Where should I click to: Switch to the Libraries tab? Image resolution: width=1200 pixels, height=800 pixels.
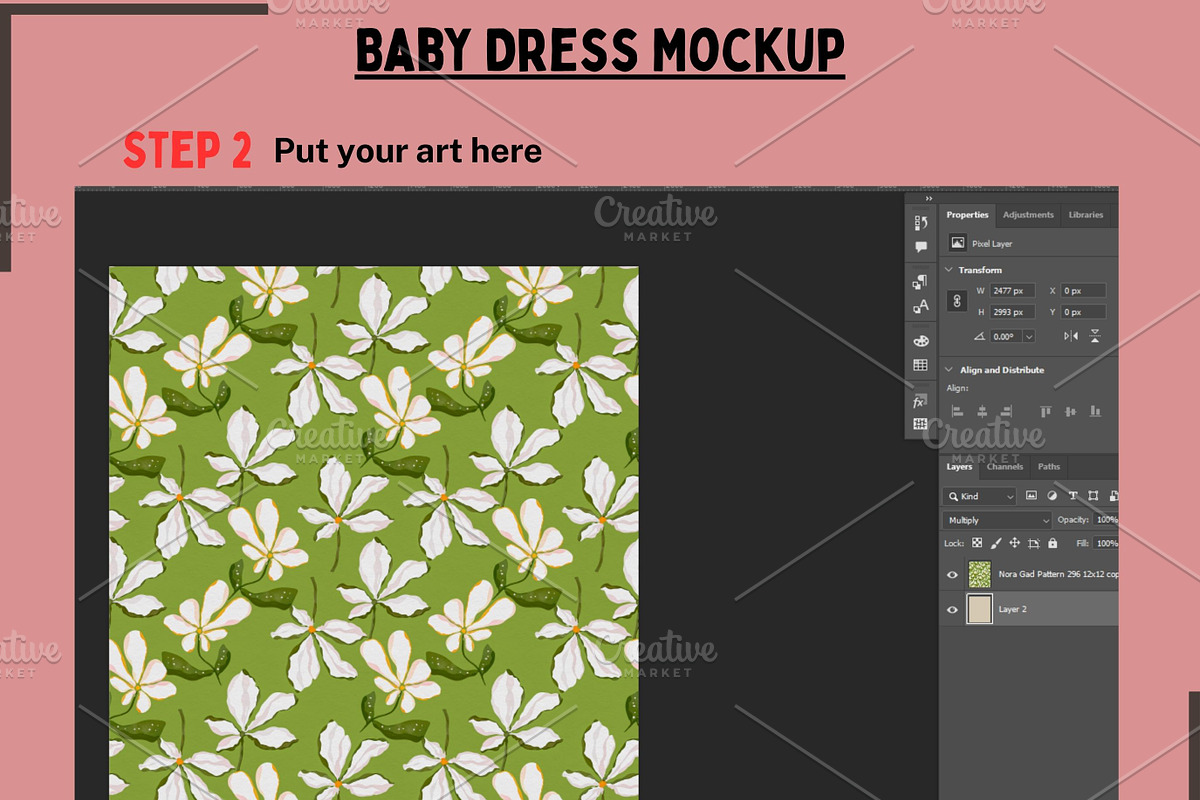pos(1086,215)
